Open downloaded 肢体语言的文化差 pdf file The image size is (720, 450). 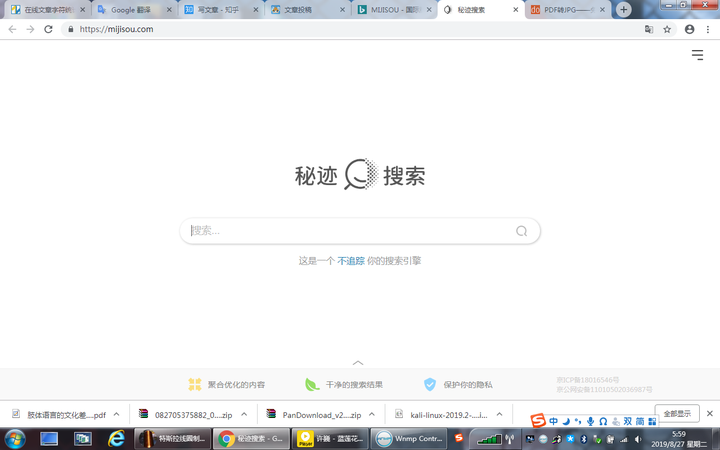(59, 415)
